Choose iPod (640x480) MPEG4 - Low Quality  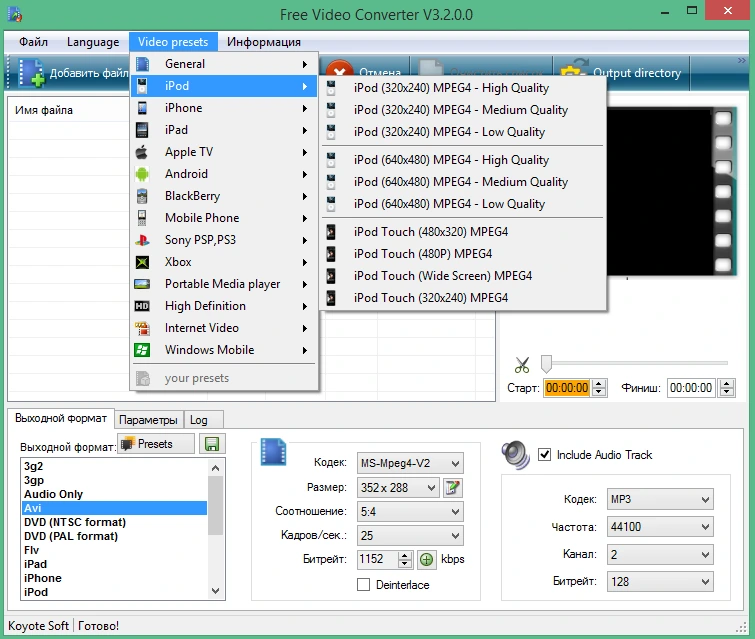(x=462, y=204)
